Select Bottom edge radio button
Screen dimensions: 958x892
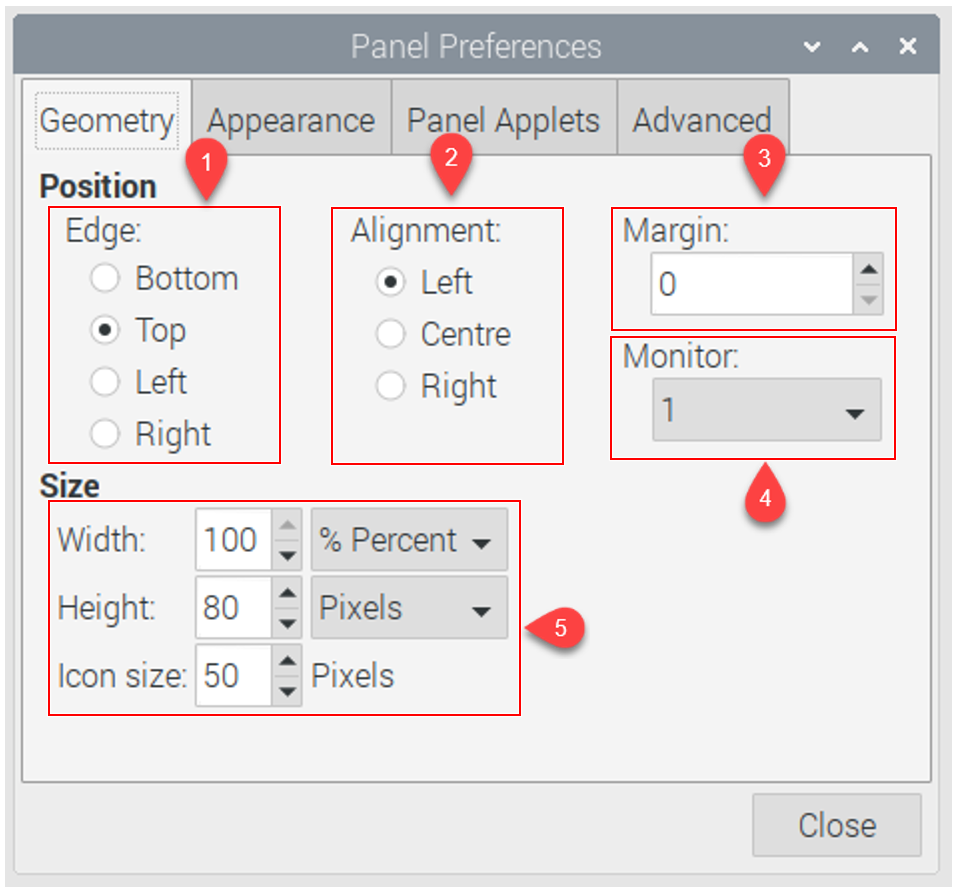click(105, 278)
